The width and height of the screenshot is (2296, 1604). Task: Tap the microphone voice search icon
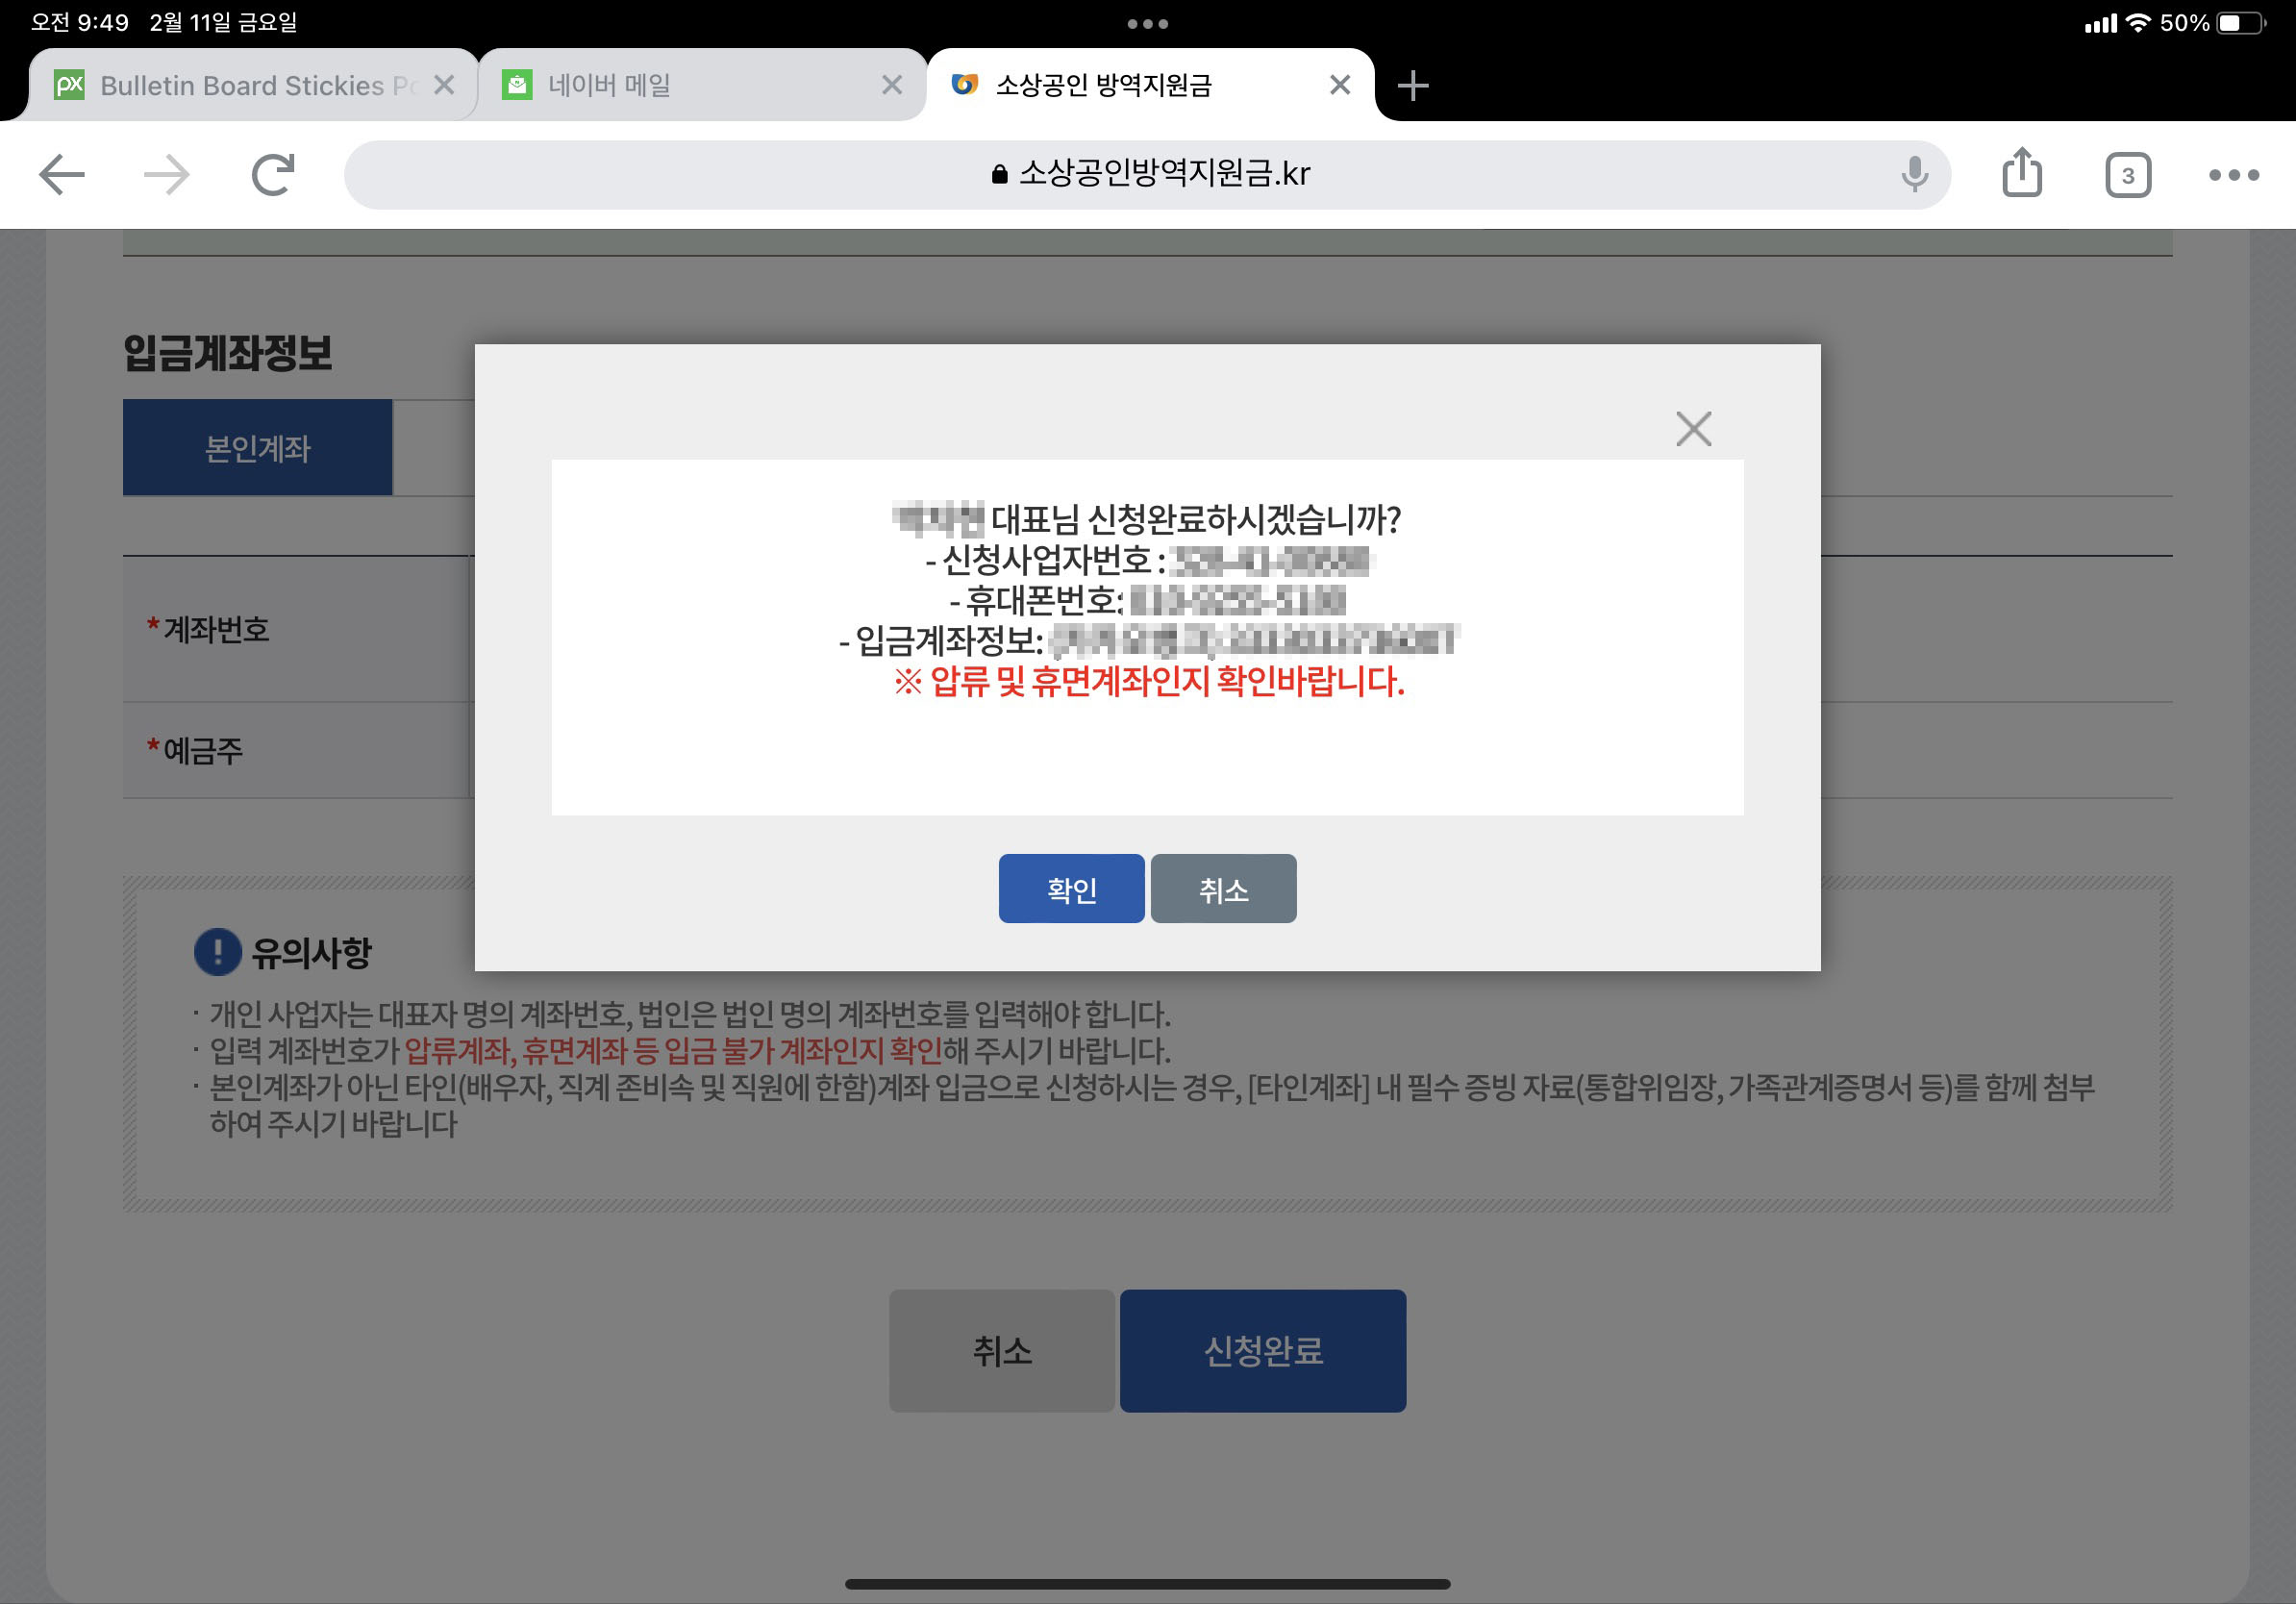pos(1914,175)
